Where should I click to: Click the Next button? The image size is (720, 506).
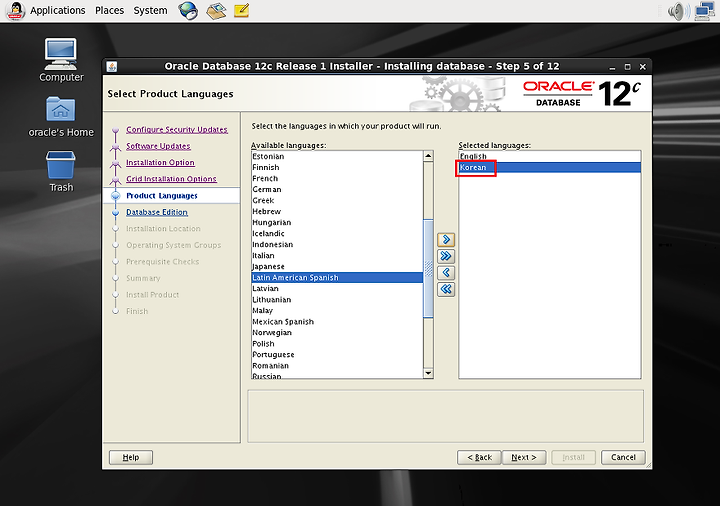click(x=524, y=457)
